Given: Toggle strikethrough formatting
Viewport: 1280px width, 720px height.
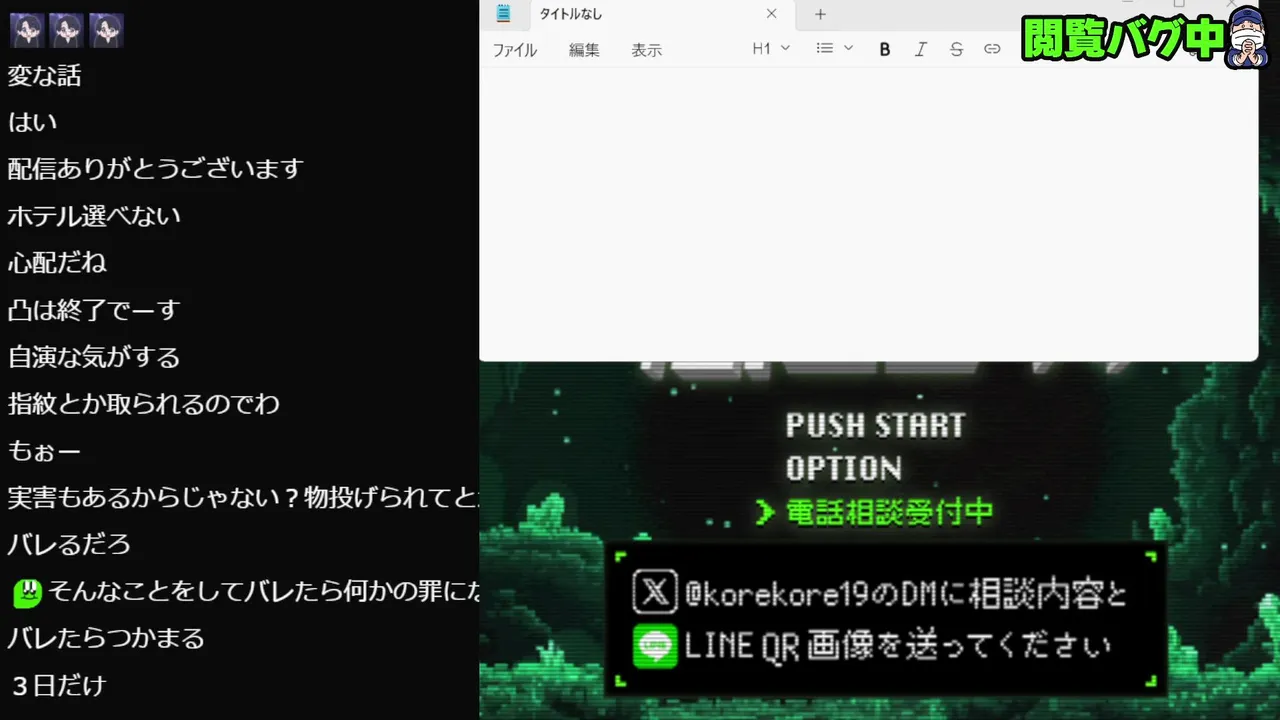Looking at the screenshot, I should point(956,49).
